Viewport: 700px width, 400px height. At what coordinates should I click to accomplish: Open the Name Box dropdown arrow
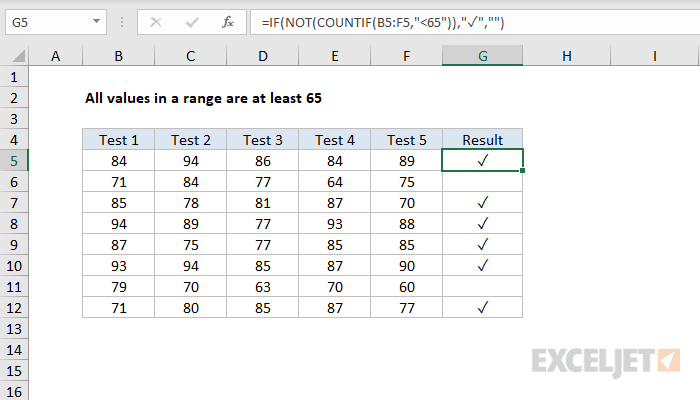95,20
